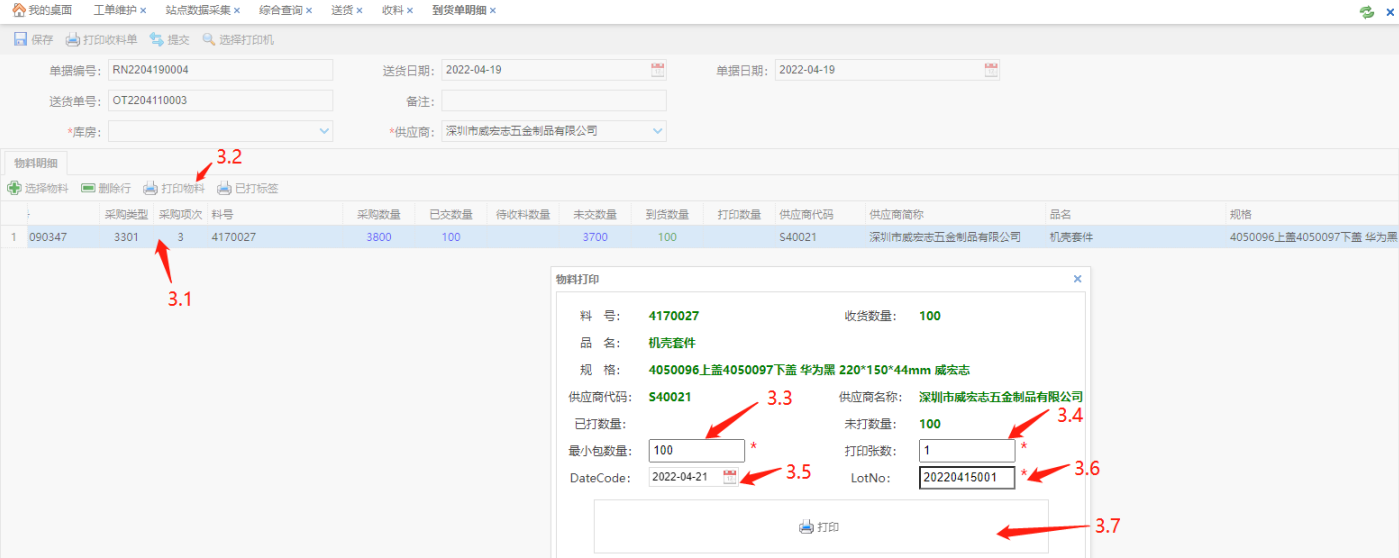Click the LotNo input field

[966, 478]
